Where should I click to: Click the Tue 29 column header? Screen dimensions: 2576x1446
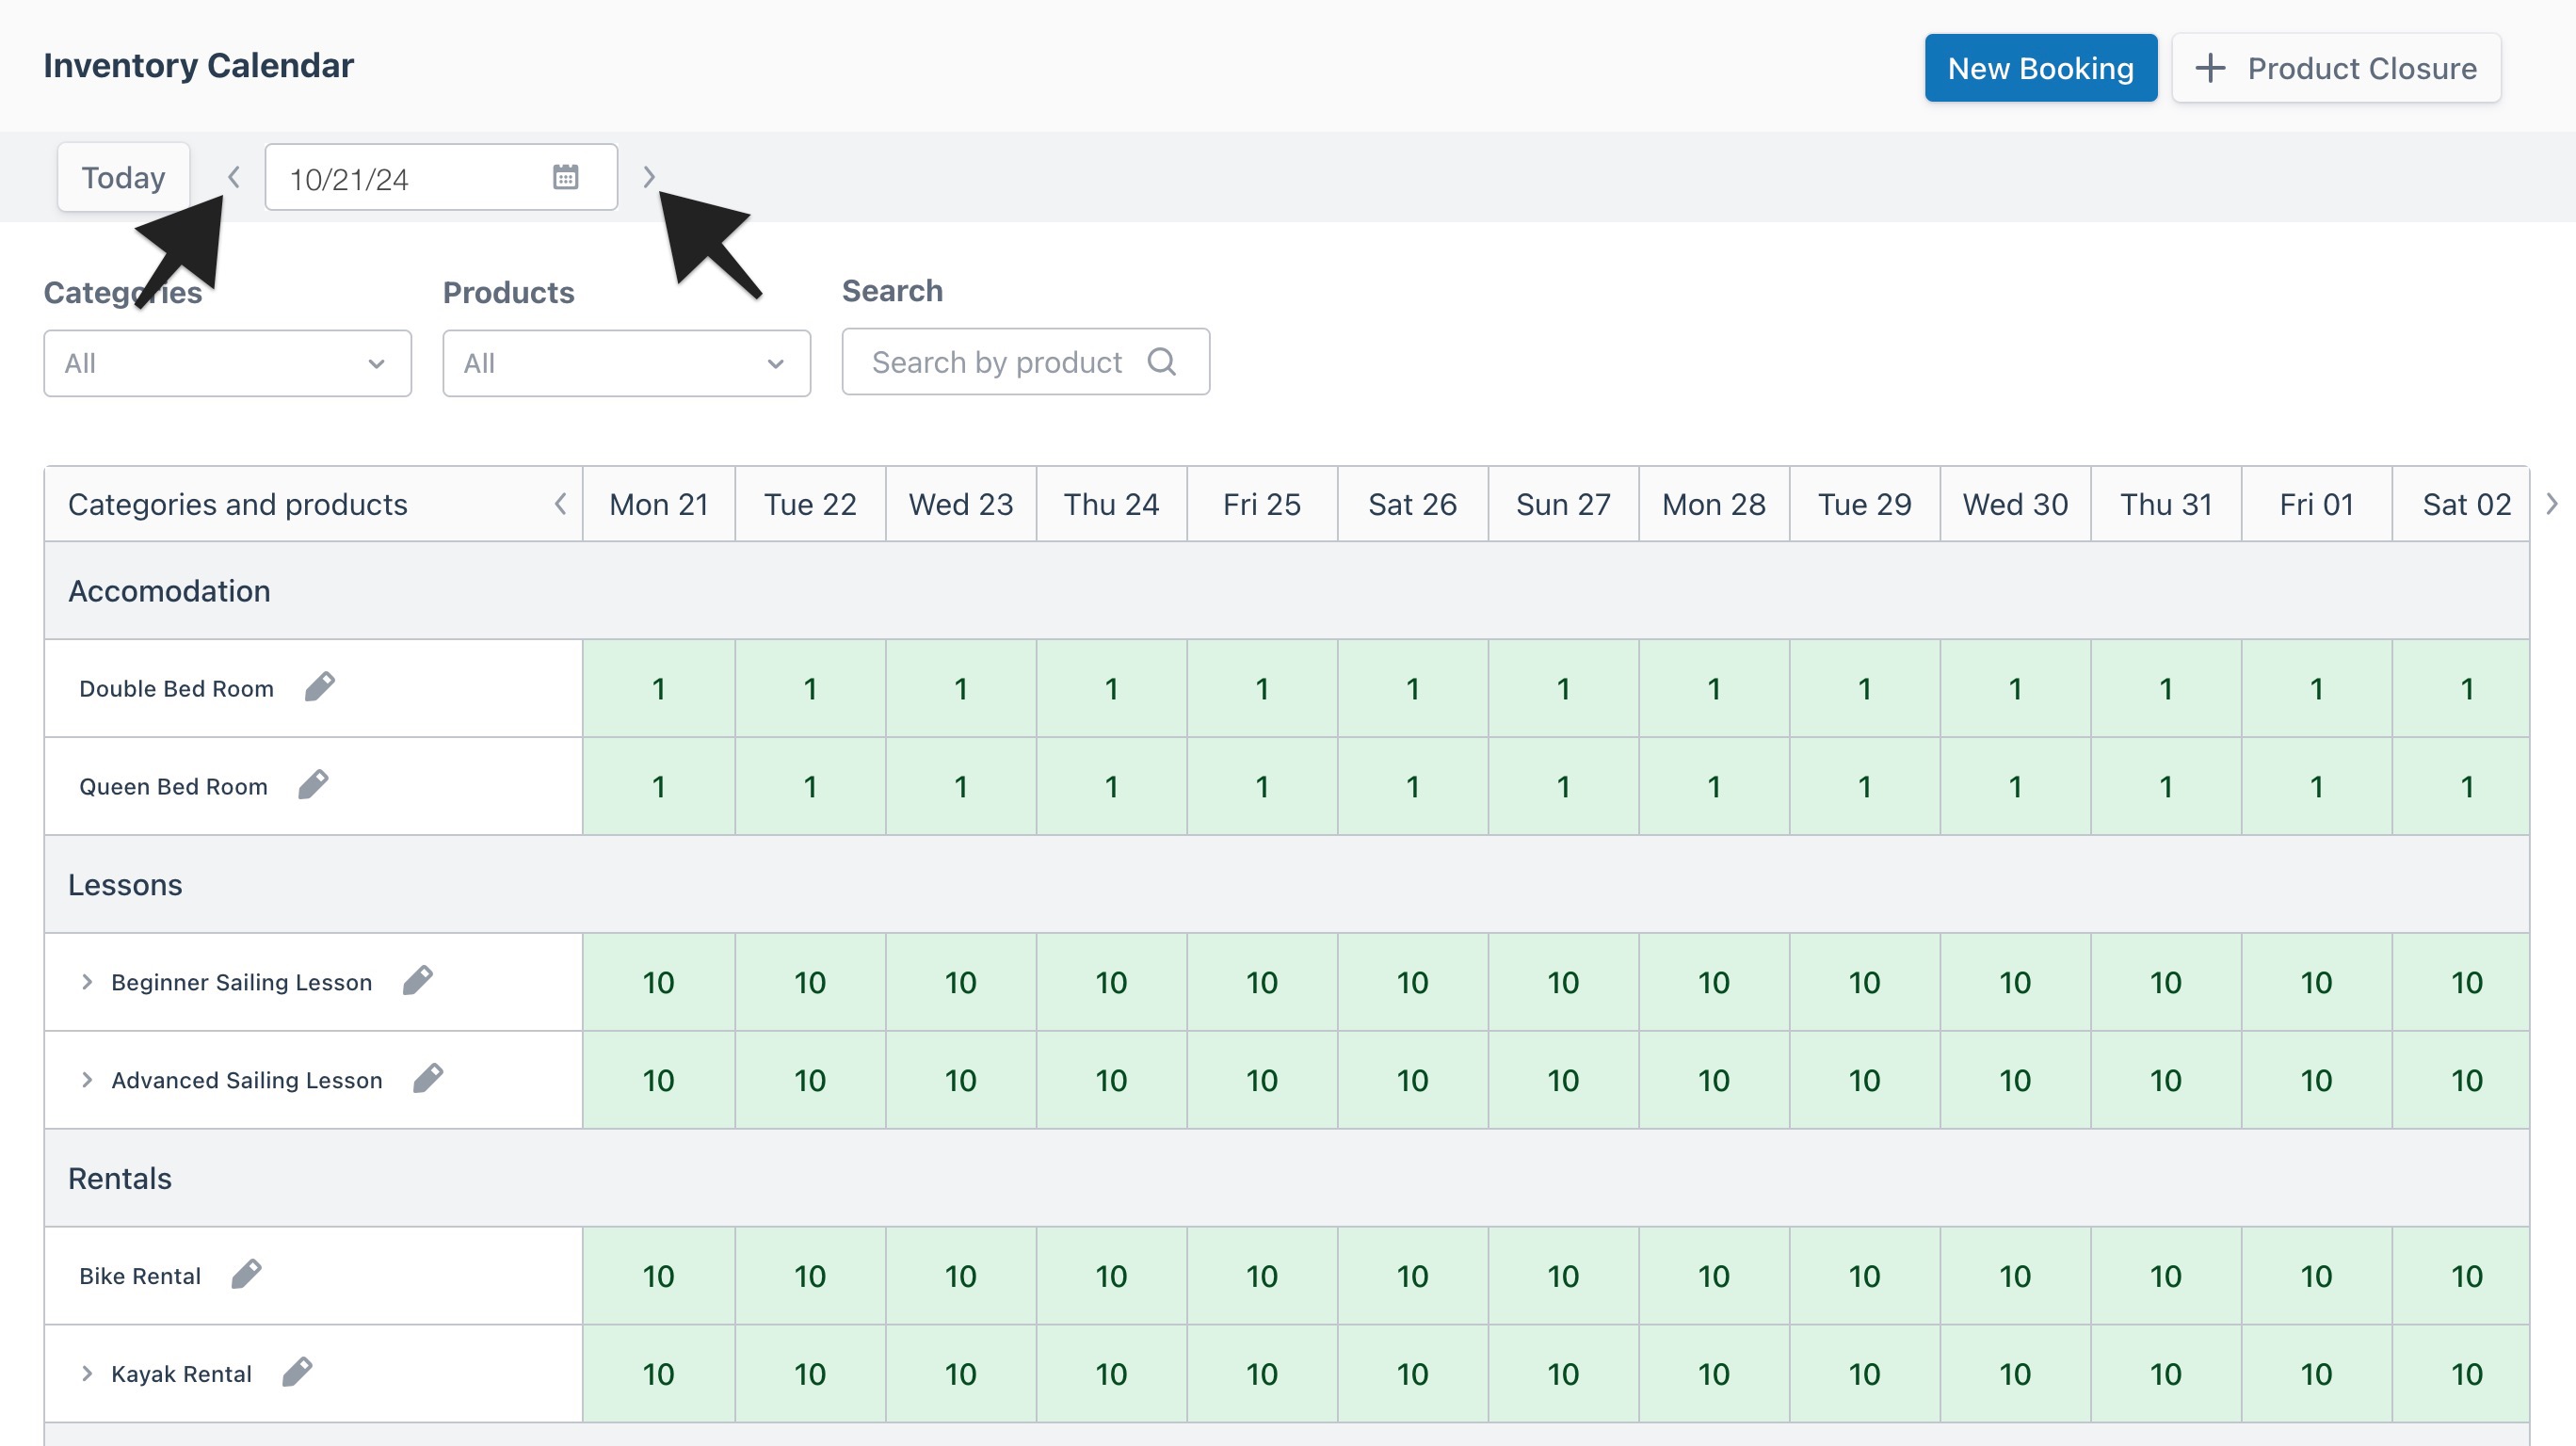[x=1865, y=504]
